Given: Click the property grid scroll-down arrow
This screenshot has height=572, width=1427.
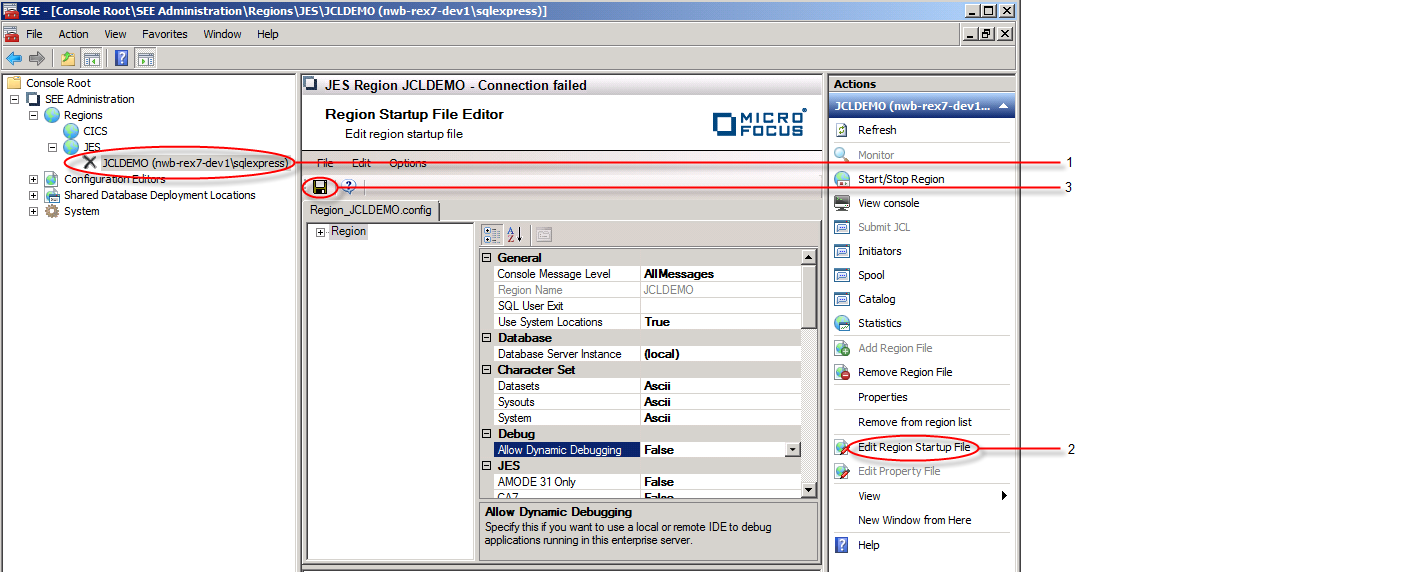Looking at the screenshot, I should coord(809,489).
